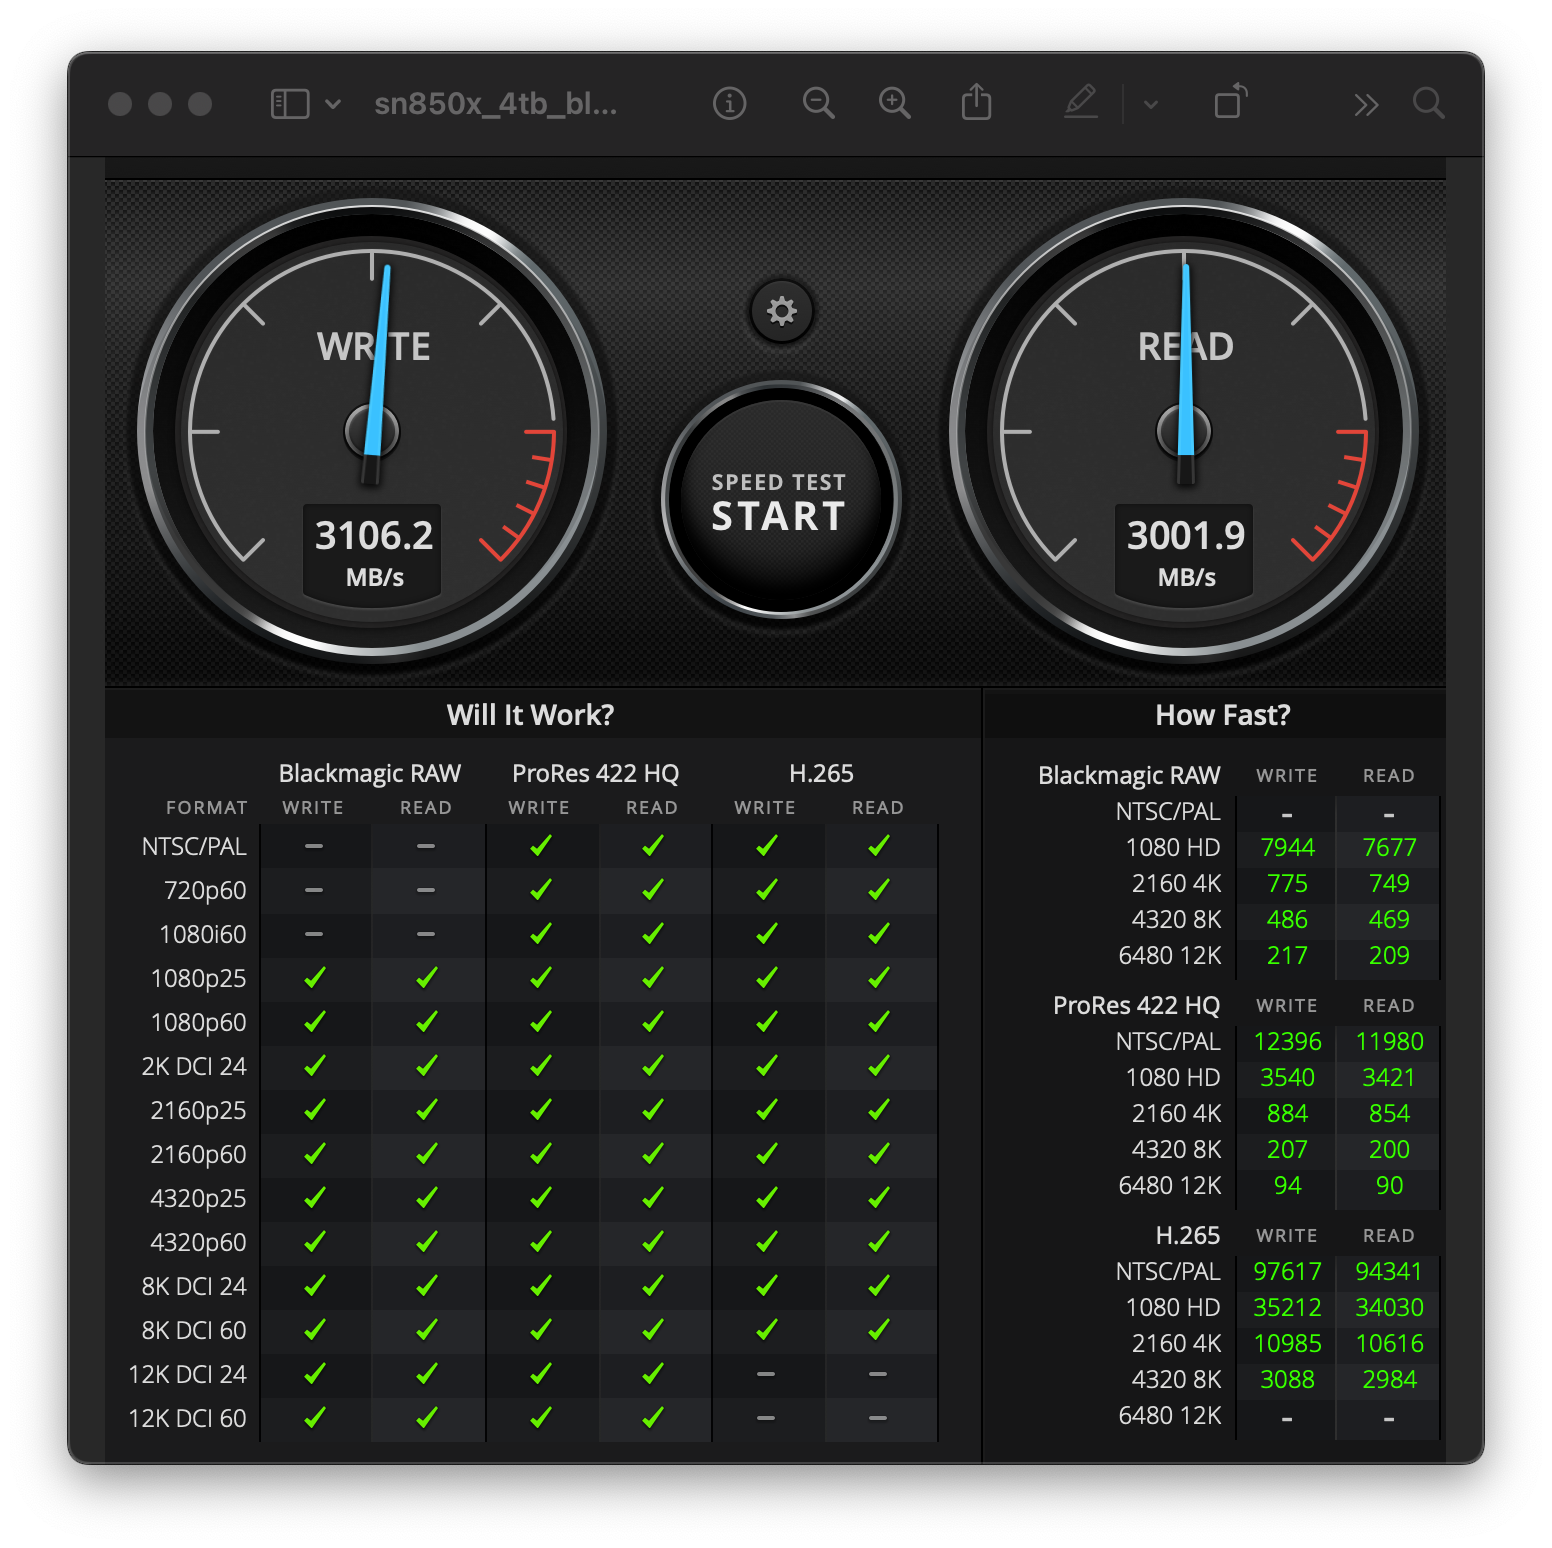Start the speed test with START button
Screen dimensions: 1552x1548
(x=780, y=500)
